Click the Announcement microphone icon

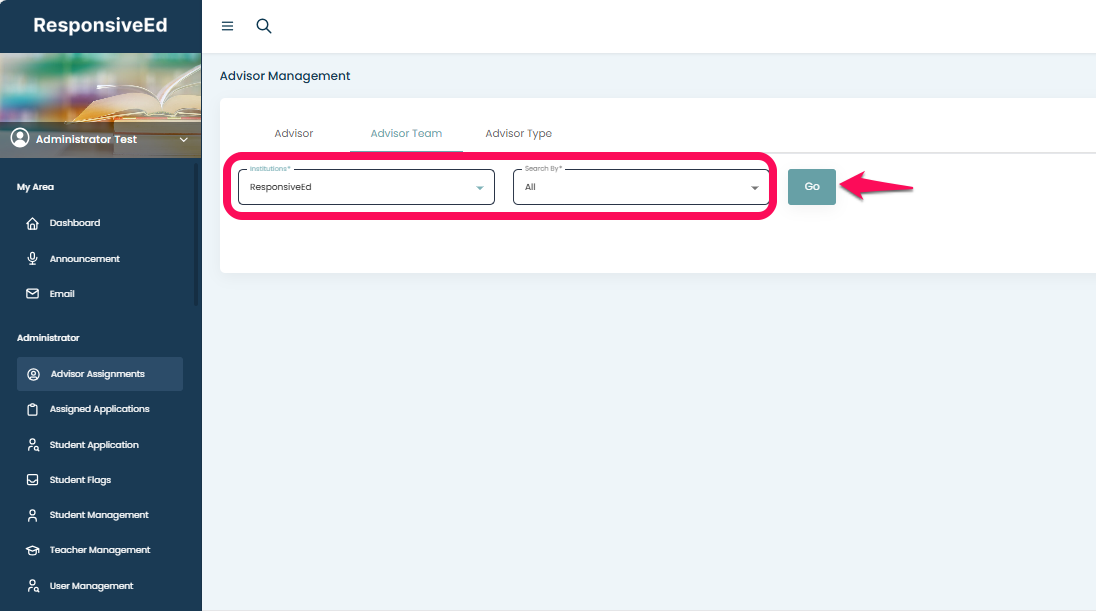[x=33, y=259]
